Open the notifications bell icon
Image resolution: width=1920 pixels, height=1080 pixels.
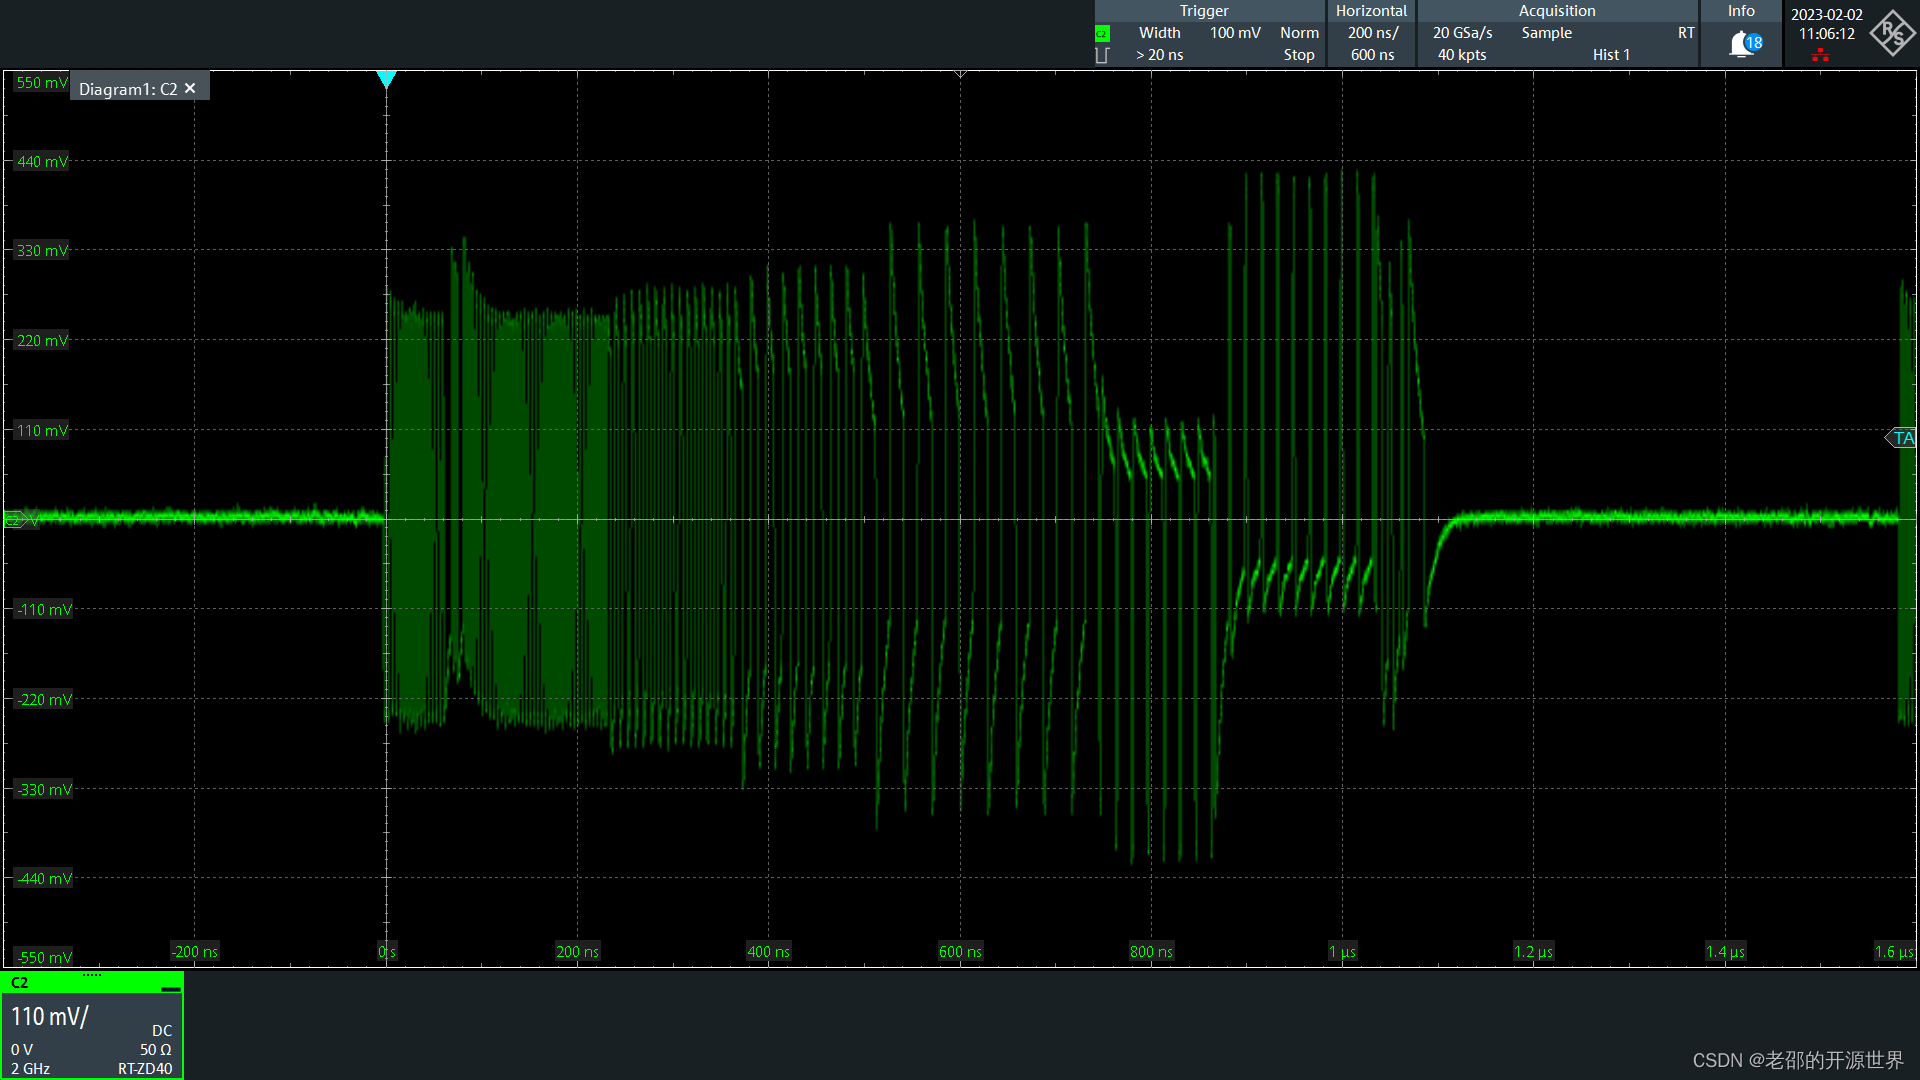click(1745, 44)
